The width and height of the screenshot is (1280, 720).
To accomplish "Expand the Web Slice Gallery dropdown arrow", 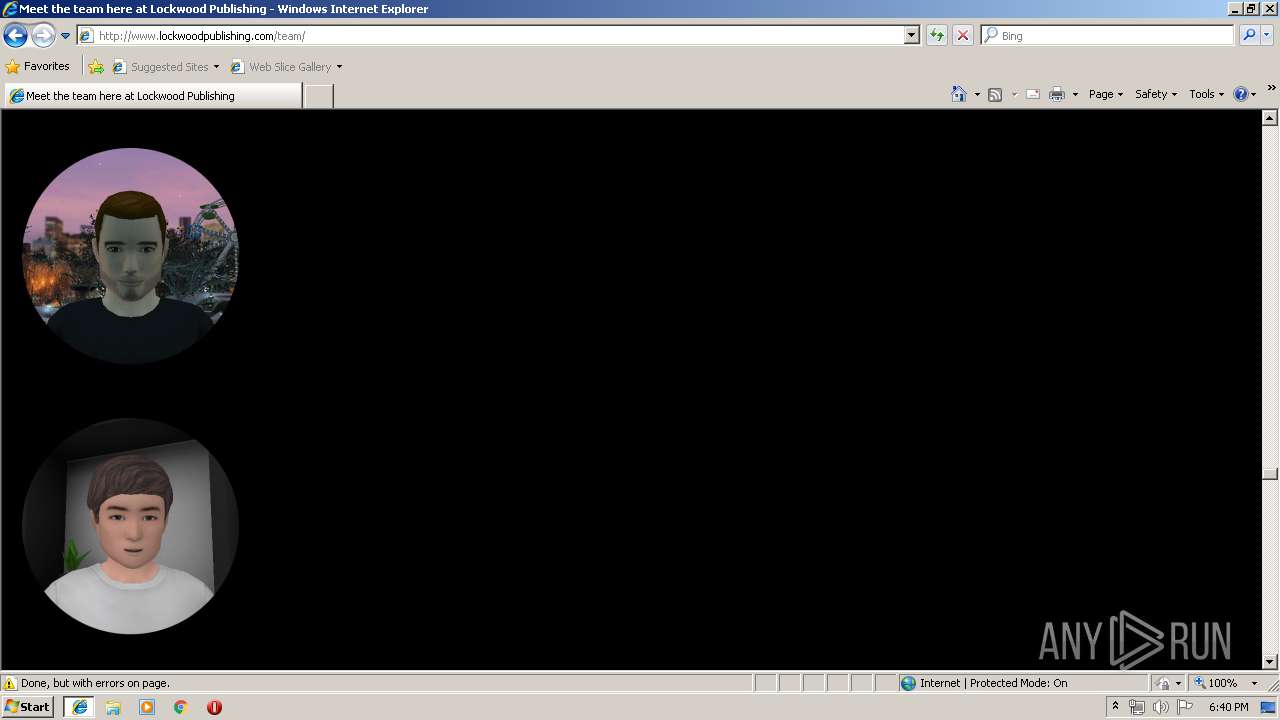I will click(x=339, y=67).
